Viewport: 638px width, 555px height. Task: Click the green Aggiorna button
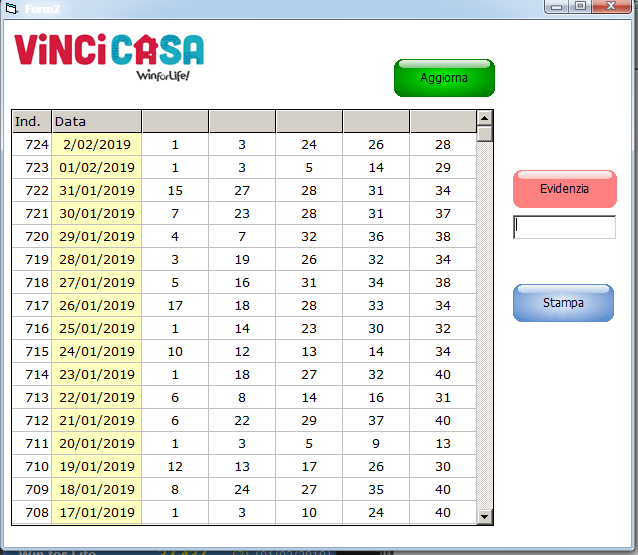point(444,78)
